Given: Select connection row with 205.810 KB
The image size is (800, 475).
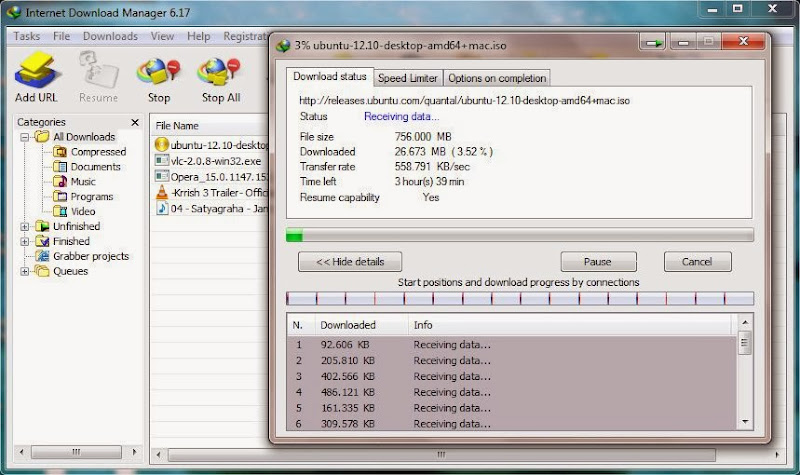Looking at the screenshot, I should 512,361.
